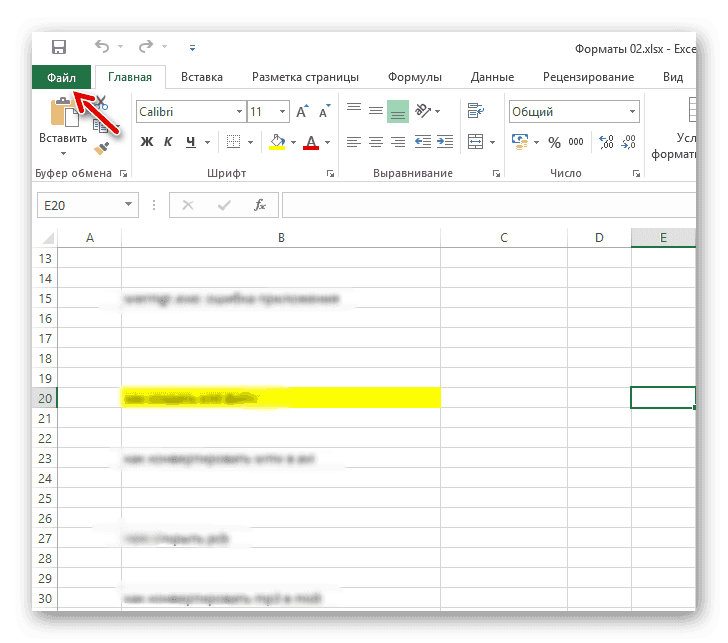Open Merge and Center dropdown arrow
Image resolution: width=728 pixels, height=643 pixels.
493,143
